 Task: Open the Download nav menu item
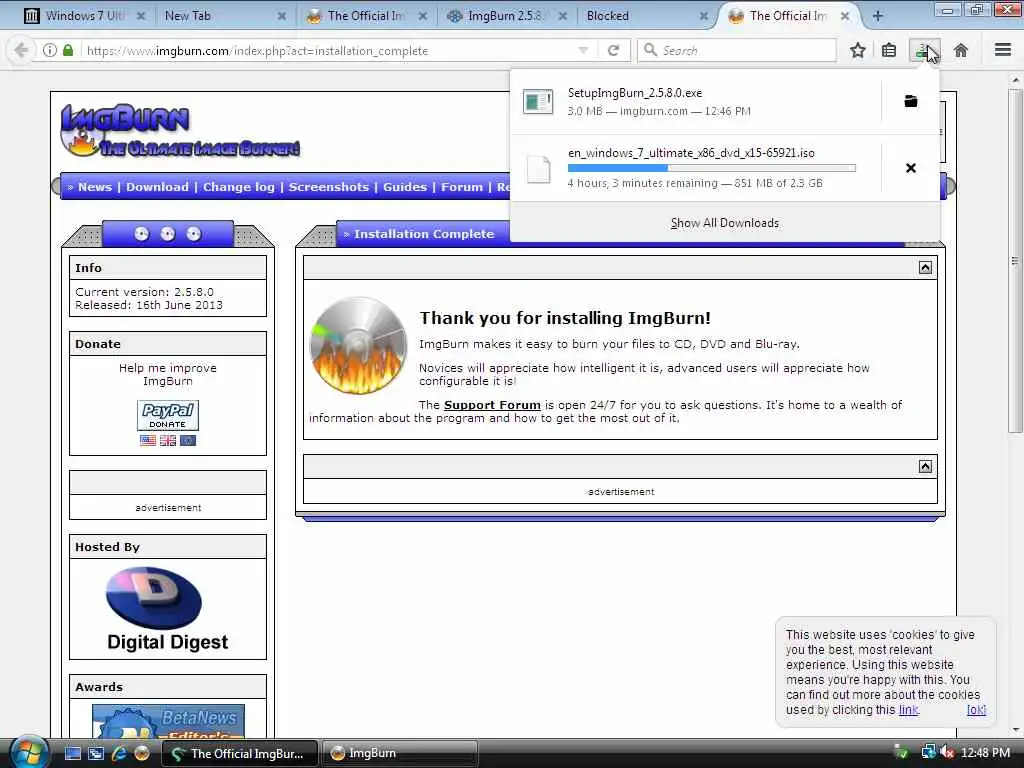(157, 187)
